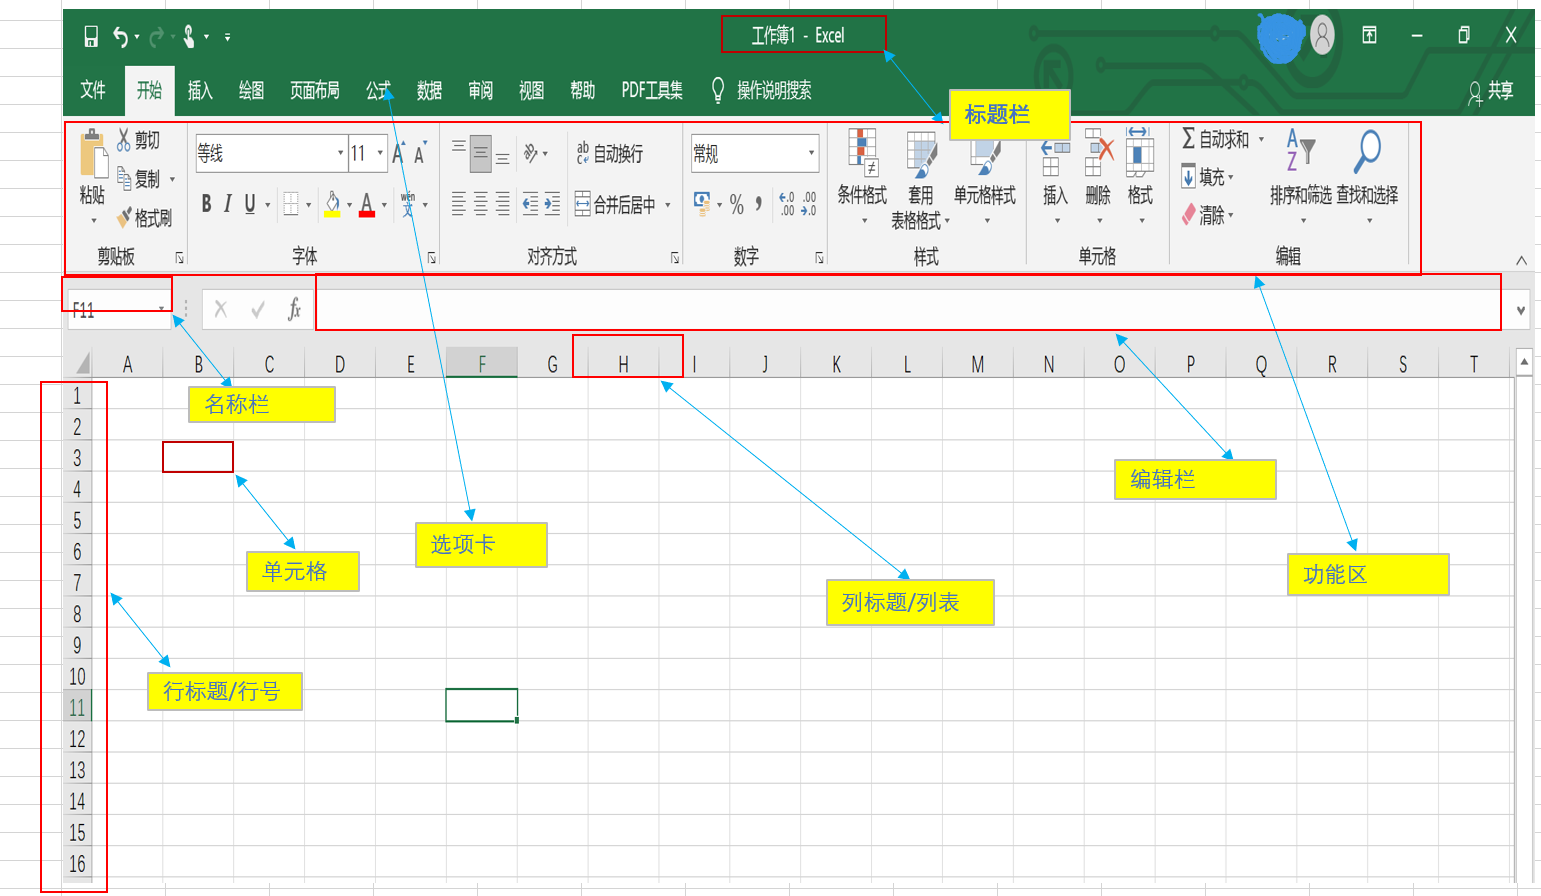Undo the last action
The width and height of the screenshot is (1541, 896).
coord(120,37)
